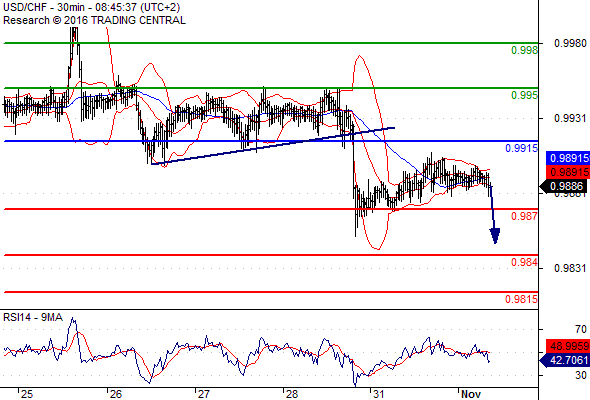Click the 0.998 green resistance label
This screenshot has width=590, height=400.
pos(524,50)
